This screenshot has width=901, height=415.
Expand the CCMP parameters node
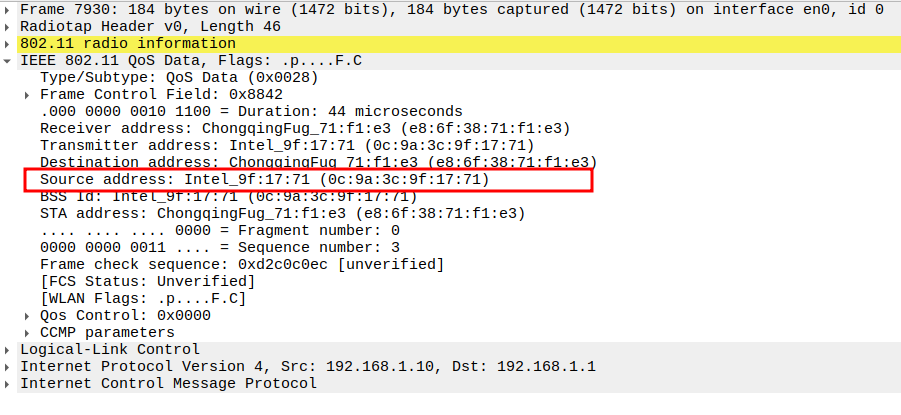29,332
